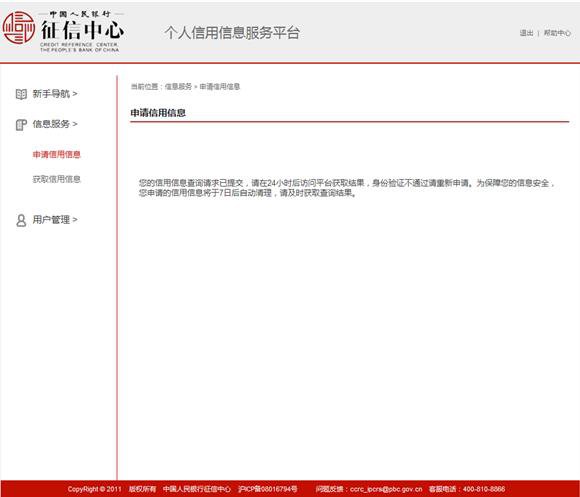Select 获取信用信息 in the sidebar

click(x=57, y=179)
